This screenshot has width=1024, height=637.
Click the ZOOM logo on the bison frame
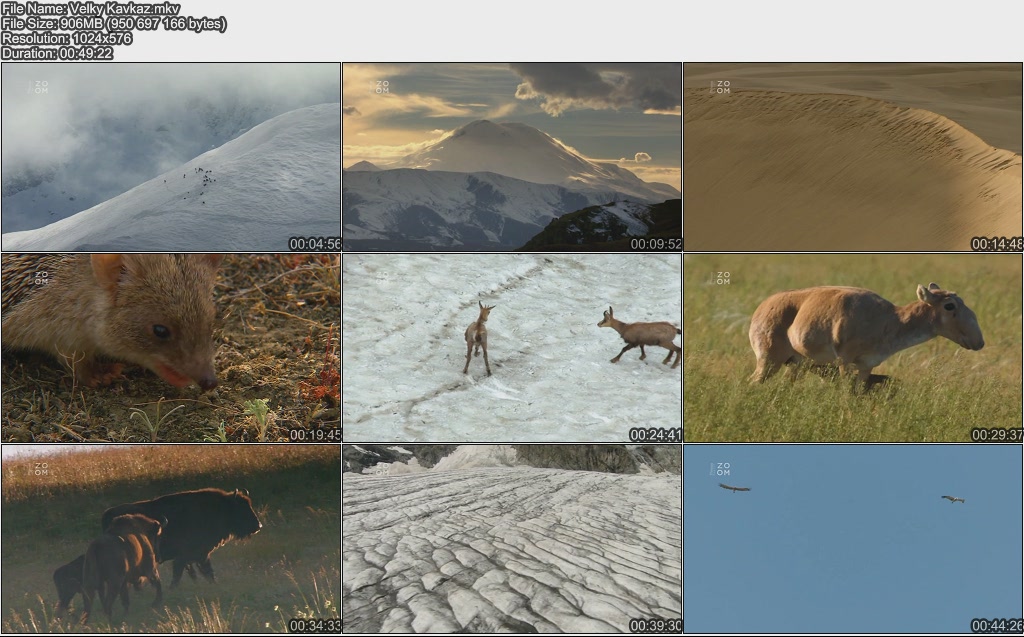(x=40, y=468)
